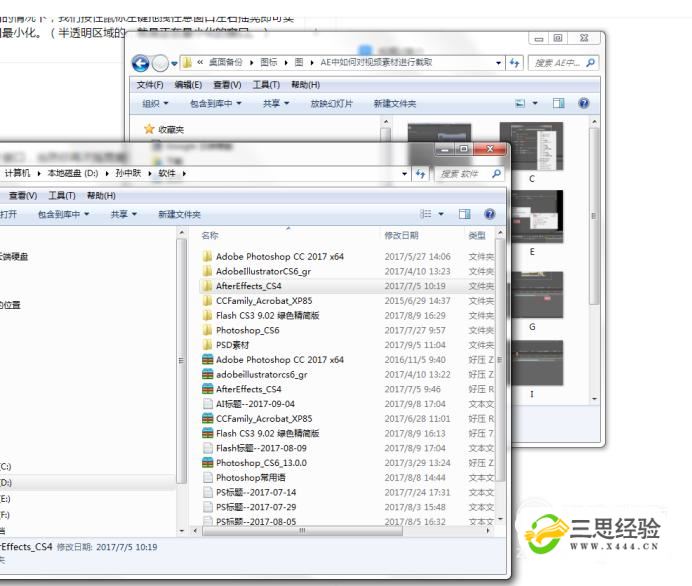The height and width of the screenshot is (586, 692).
Task: Click 新建文件夹 in front window toolbar
Action: coord(179,214)
